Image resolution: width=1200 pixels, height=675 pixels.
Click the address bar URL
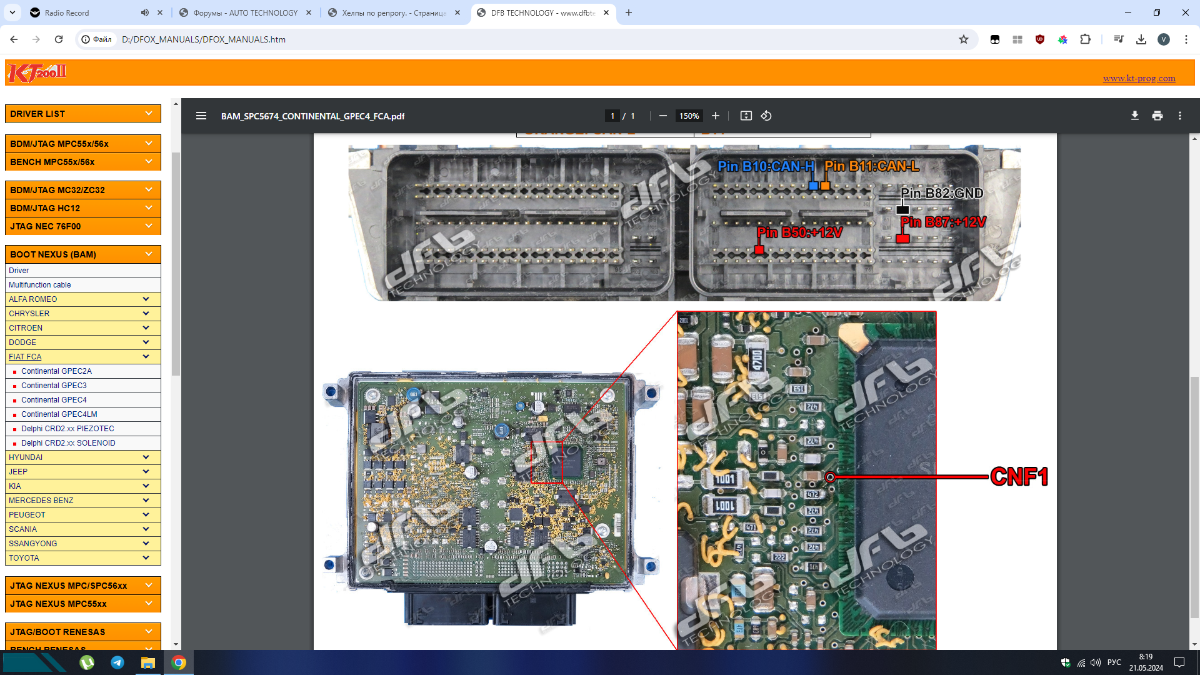[x=202, y=39]
